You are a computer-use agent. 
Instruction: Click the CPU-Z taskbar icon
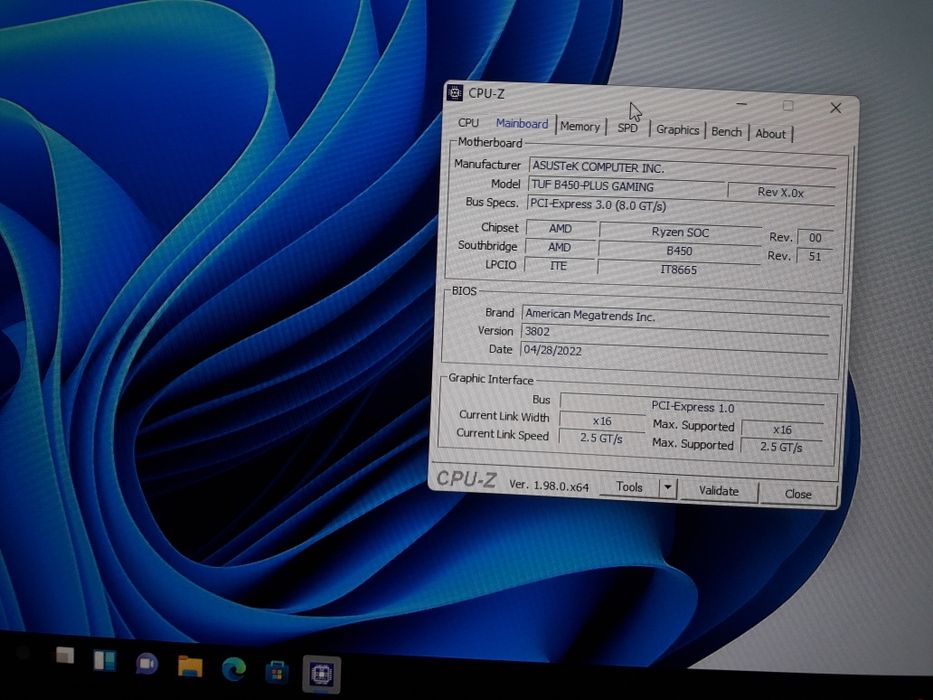(x=321, y=674)
